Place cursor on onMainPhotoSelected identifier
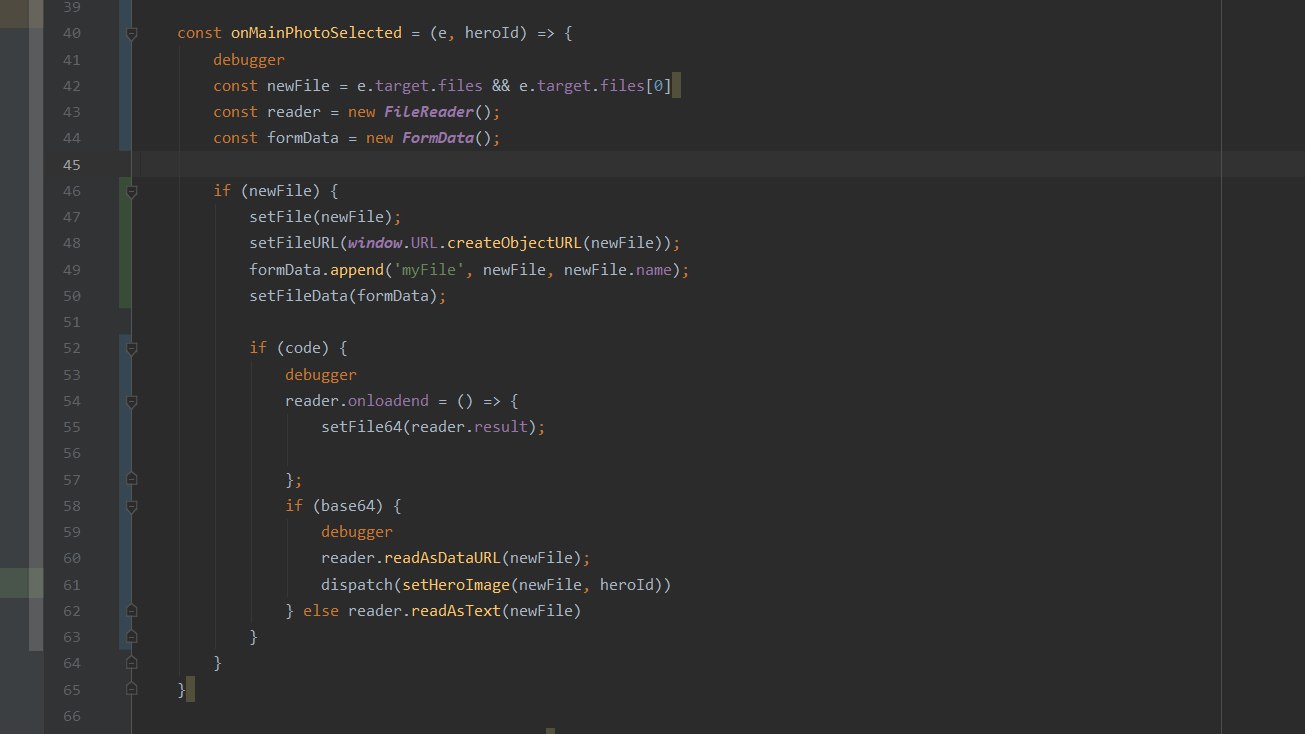 point(316,34)
